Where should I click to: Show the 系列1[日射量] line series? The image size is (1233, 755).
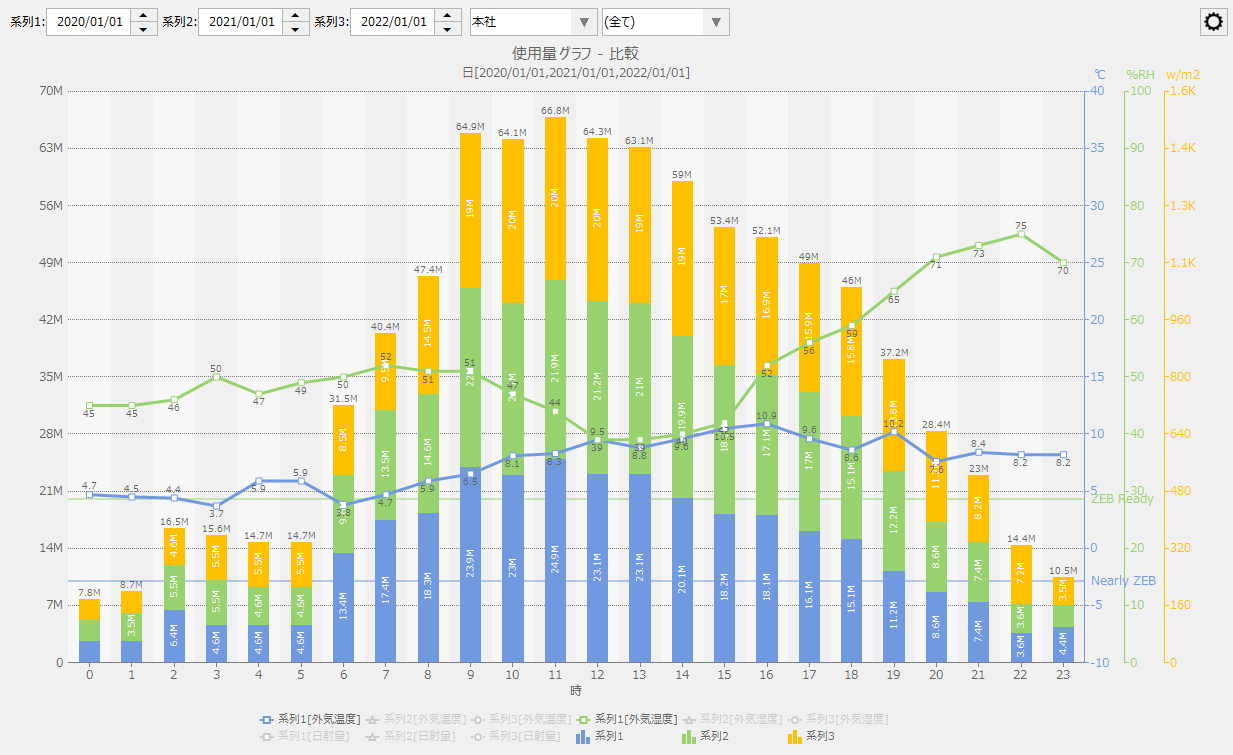point(310,736)
